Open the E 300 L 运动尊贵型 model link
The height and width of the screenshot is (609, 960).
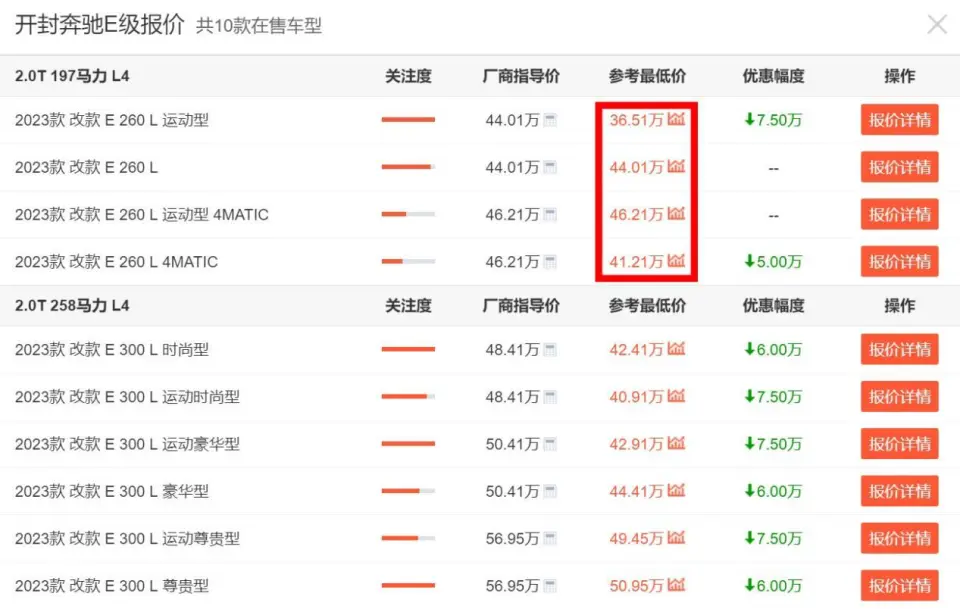(x=127, y=539)
